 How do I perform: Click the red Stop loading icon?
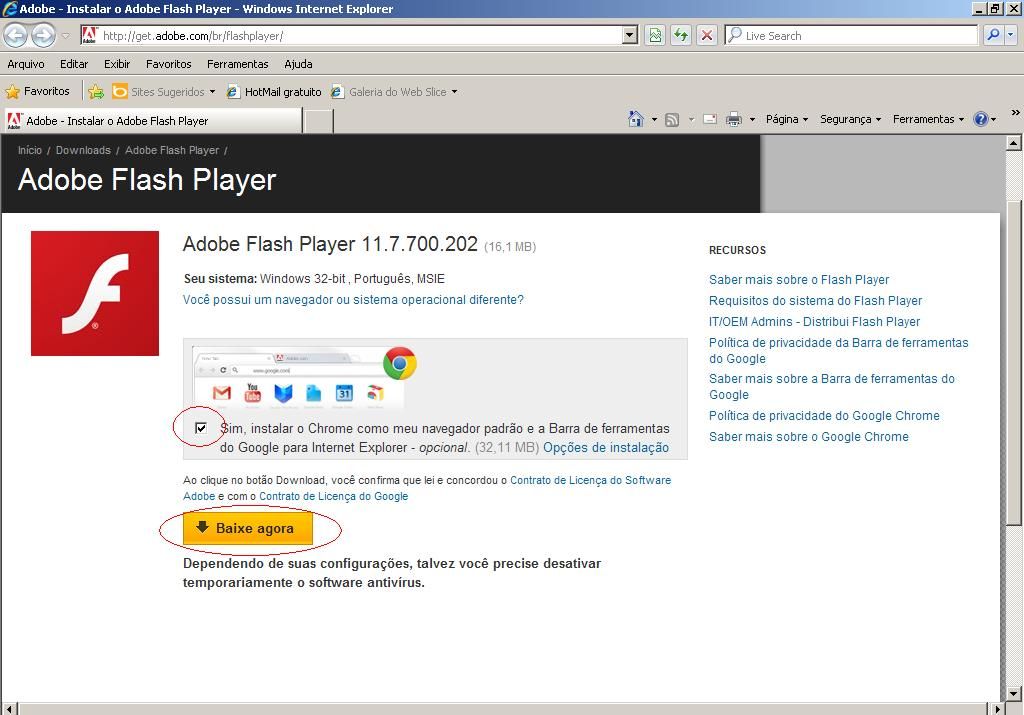(x=707, y=35)
